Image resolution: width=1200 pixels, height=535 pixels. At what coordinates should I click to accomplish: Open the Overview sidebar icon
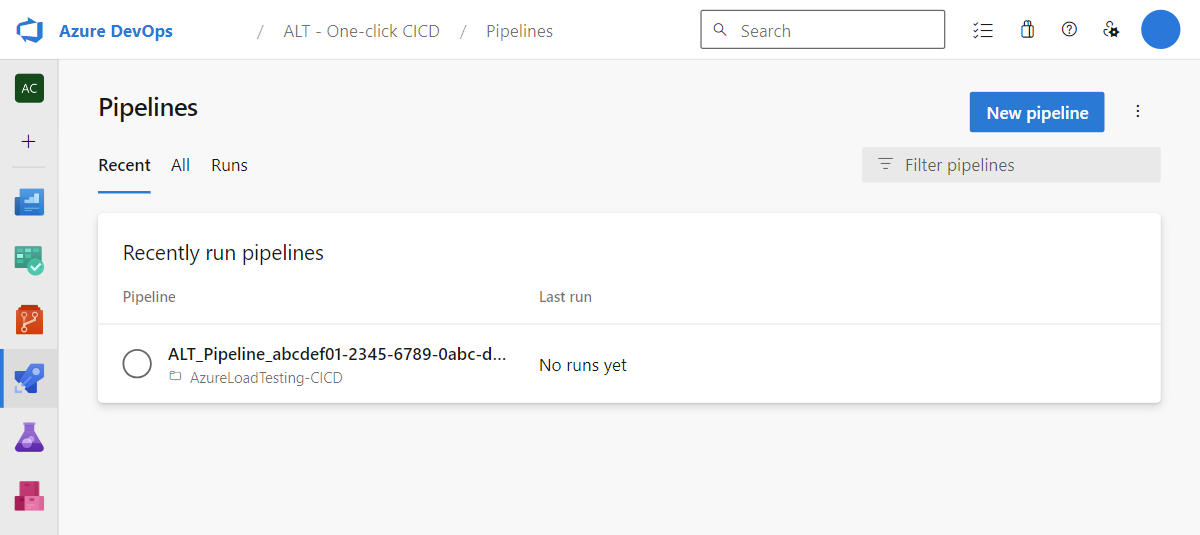point(29,203)
